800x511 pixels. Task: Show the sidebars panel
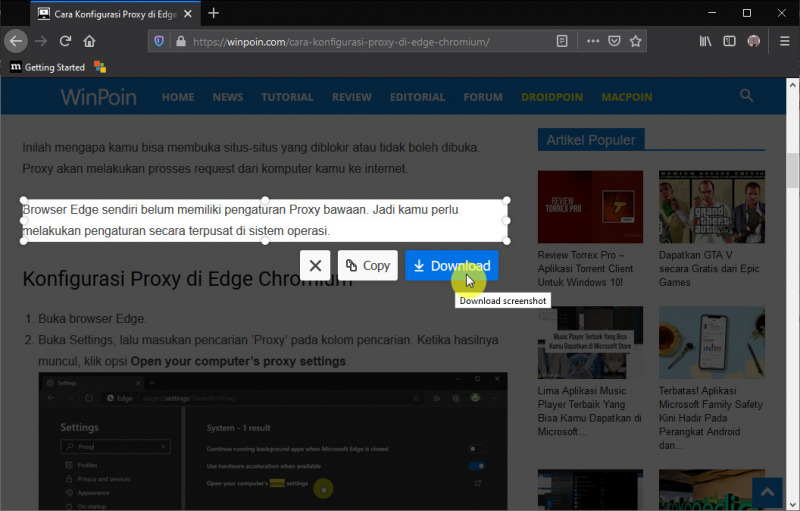730,41
